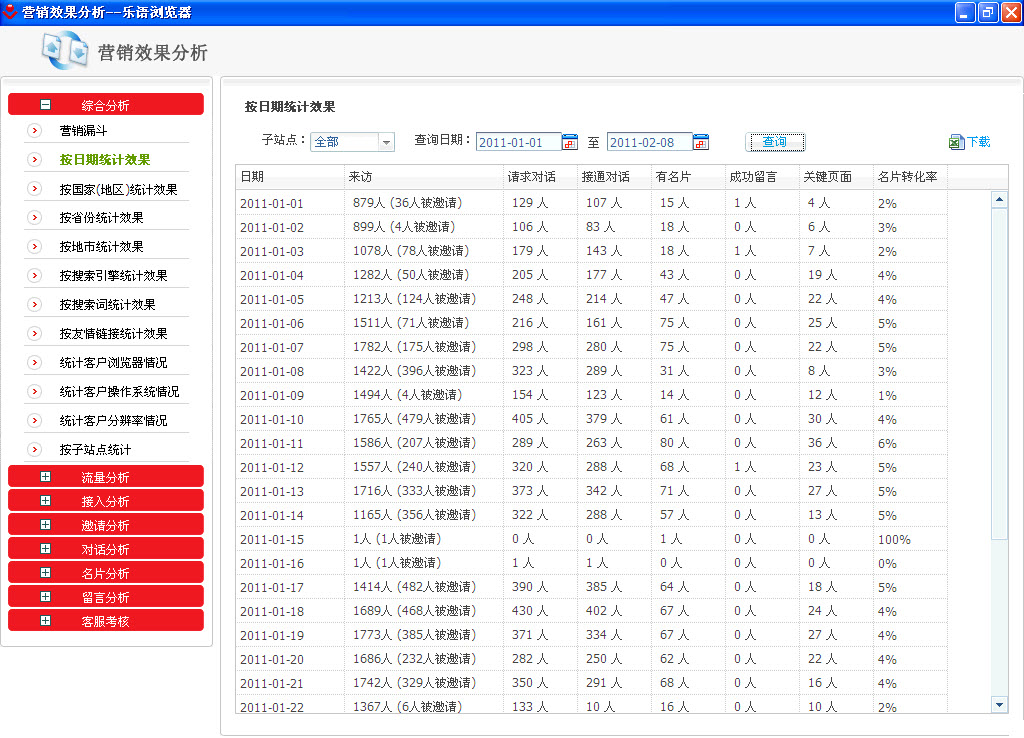Click arrow icon beside 按日期统计效果
Viewport: 1024px width, 738px height.
[x=35, y=159]
